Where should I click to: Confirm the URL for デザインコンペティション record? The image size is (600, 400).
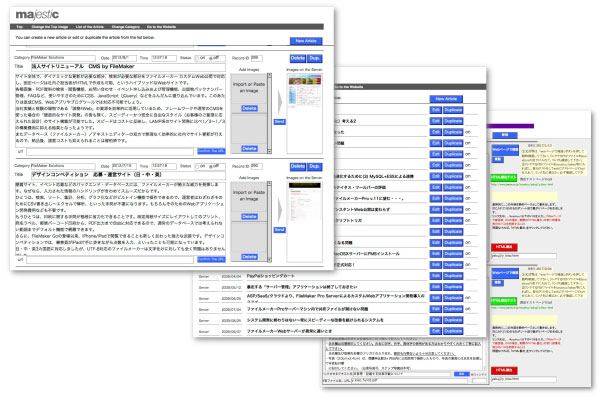(211, 260)
